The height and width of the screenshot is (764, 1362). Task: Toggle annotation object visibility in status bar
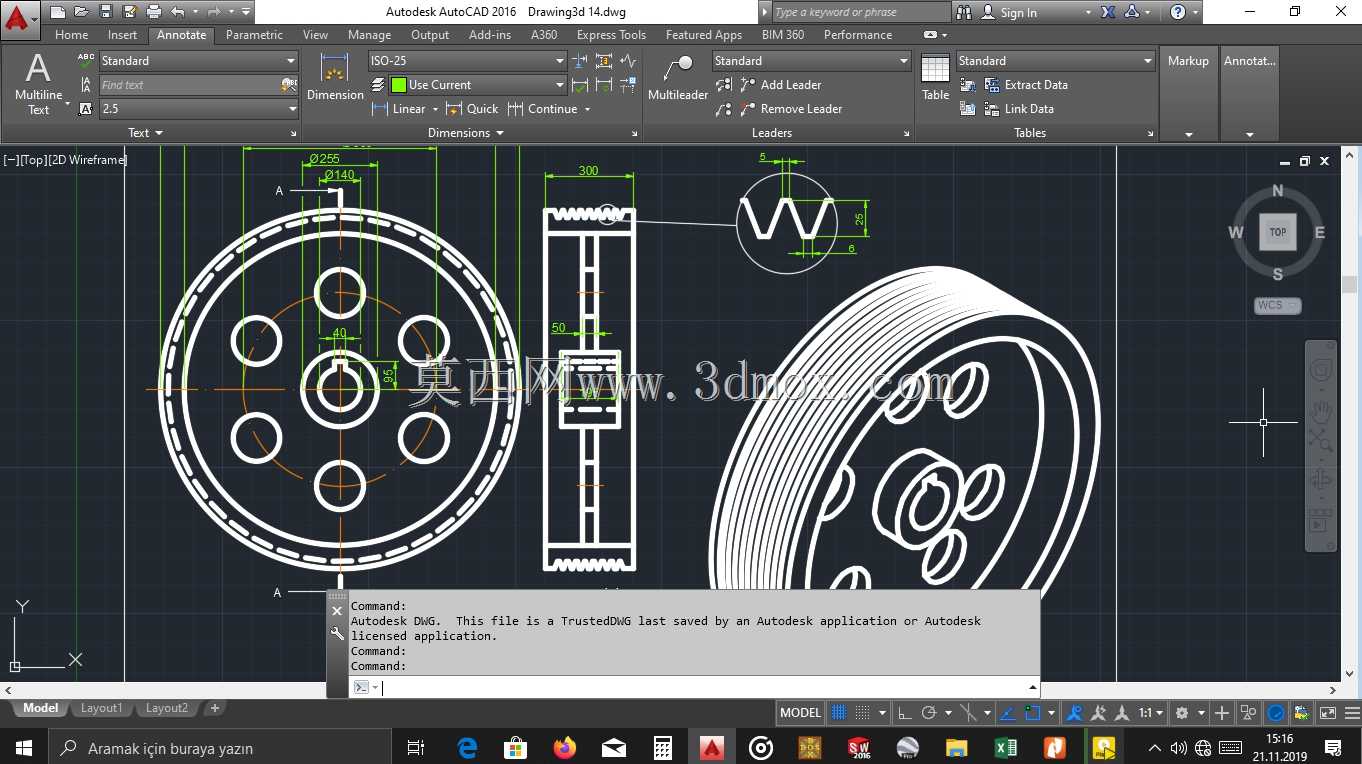[x=1075, y=713]
